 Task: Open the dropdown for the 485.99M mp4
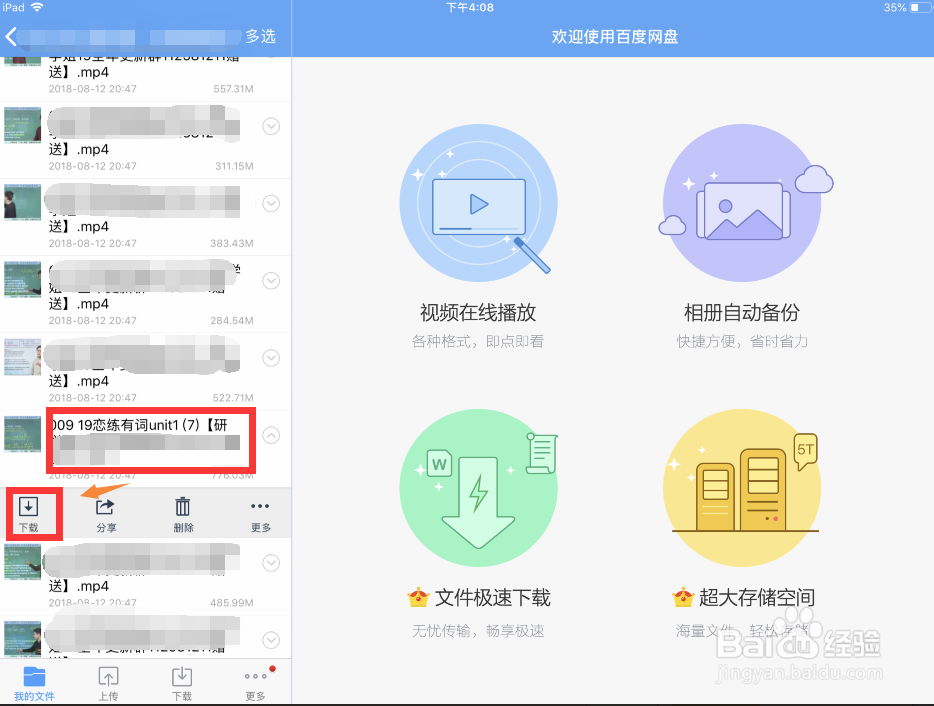[x=271, y=562]
